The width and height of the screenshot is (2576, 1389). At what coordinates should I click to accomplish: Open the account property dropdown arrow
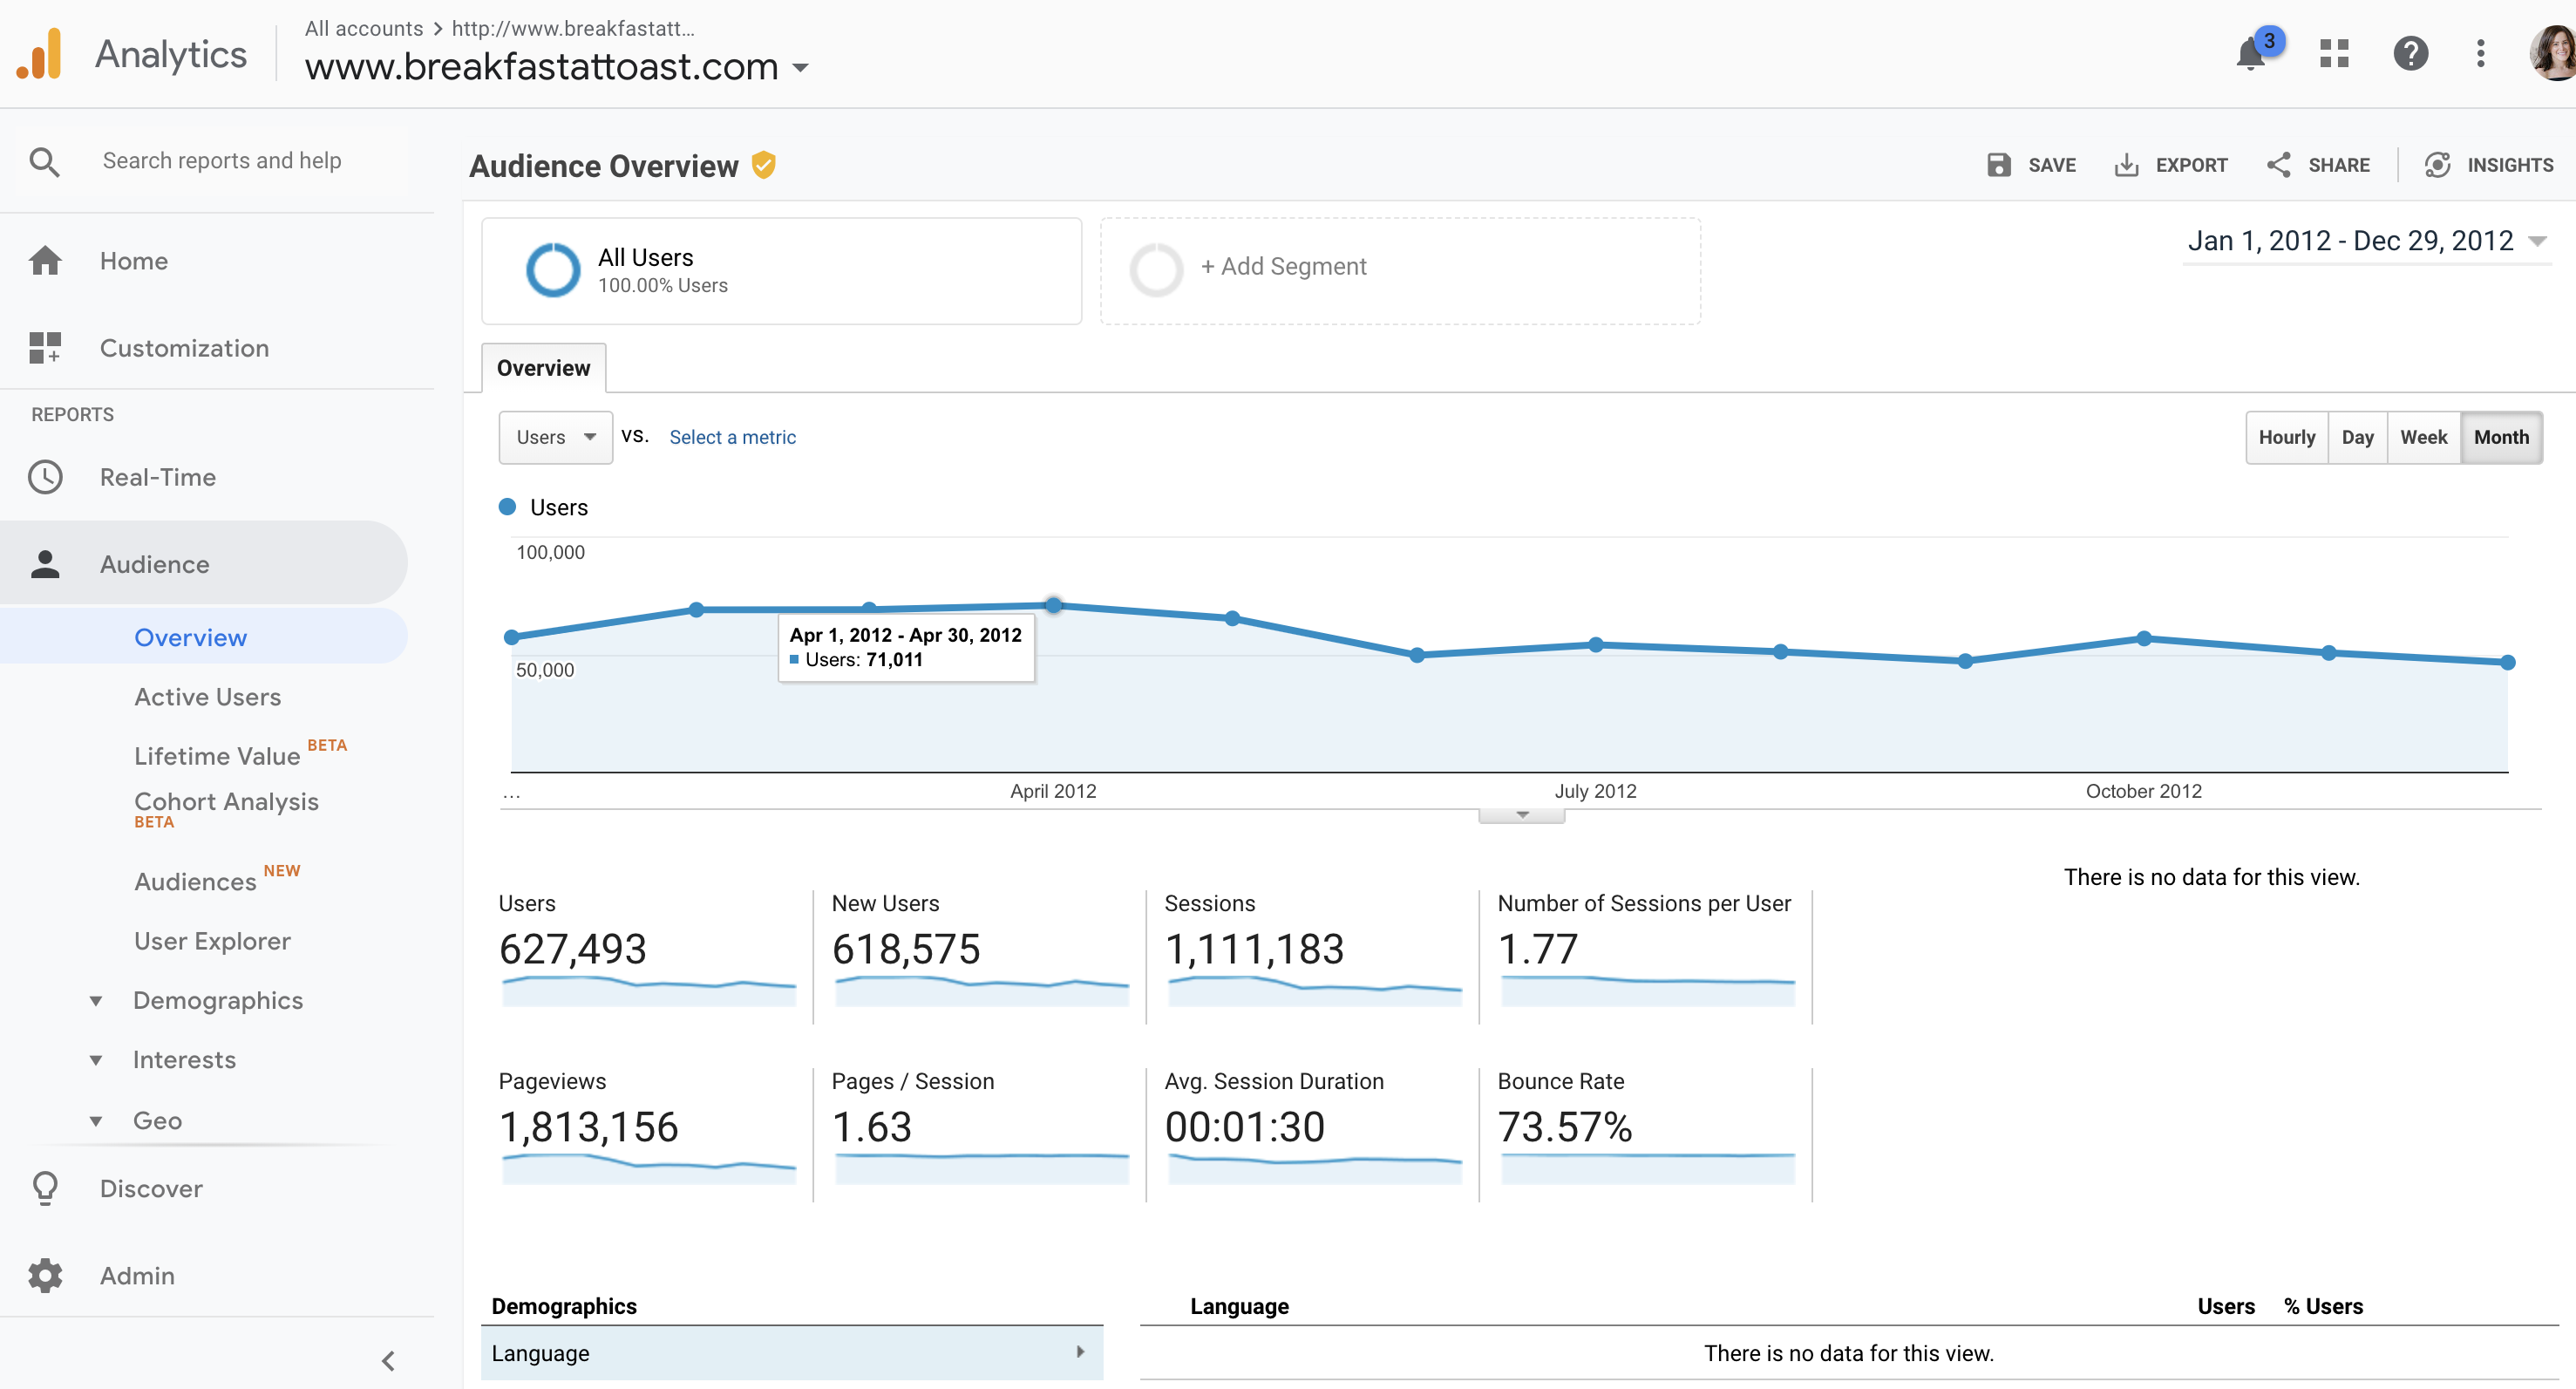(800, 68)
